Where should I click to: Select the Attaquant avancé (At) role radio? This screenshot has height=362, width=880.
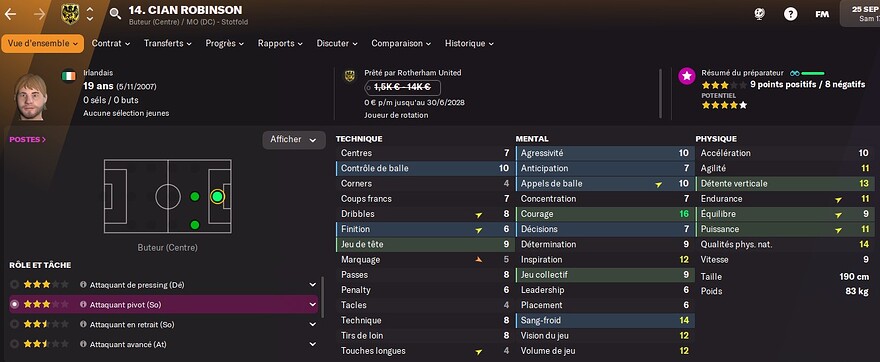[15, 344]
